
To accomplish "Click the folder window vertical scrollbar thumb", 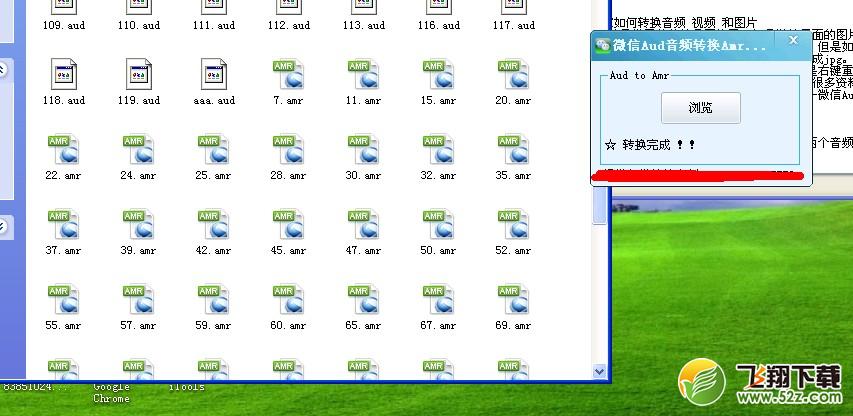I will click(x=599, y=204).
